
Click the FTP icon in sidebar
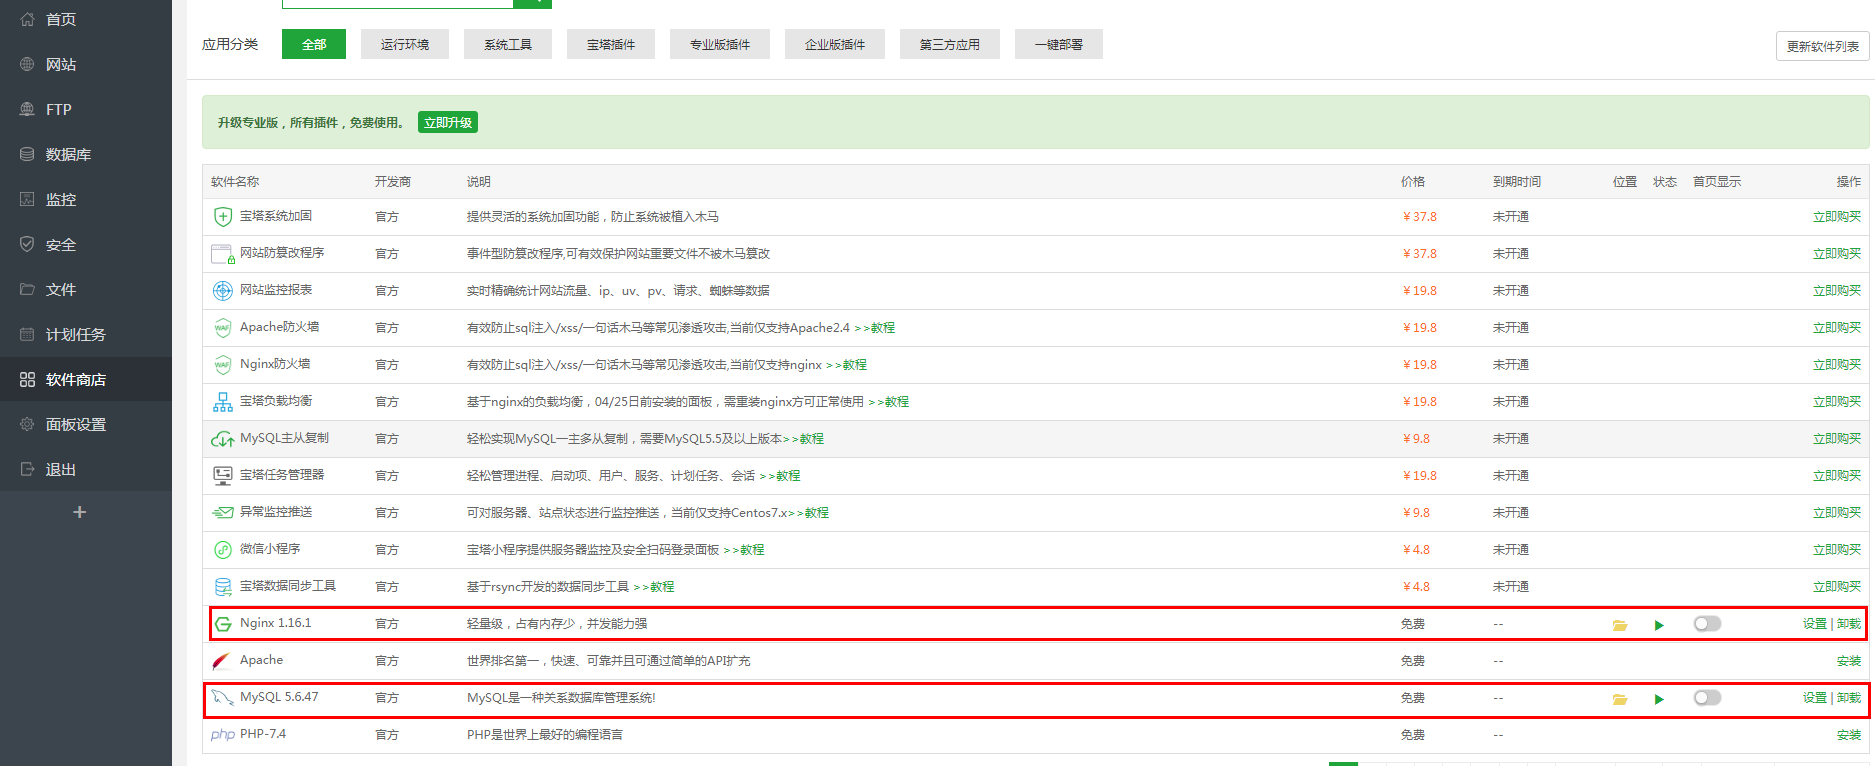click(x=27, y=109)
